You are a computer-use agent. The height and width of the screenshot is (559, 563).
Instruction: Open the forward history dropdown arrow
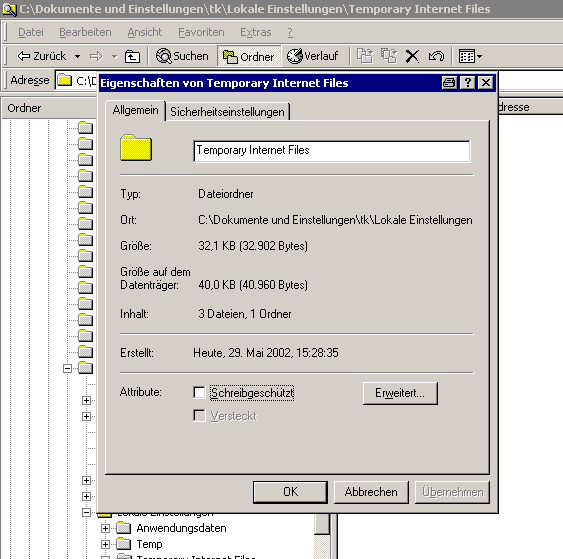click(114, 57)
